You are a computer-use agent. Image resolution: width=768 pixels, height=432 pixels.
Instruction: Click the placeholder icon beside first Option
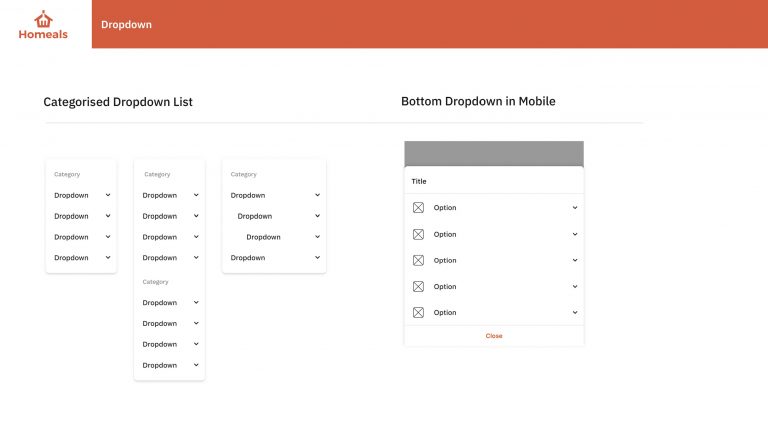pos(418,208)
